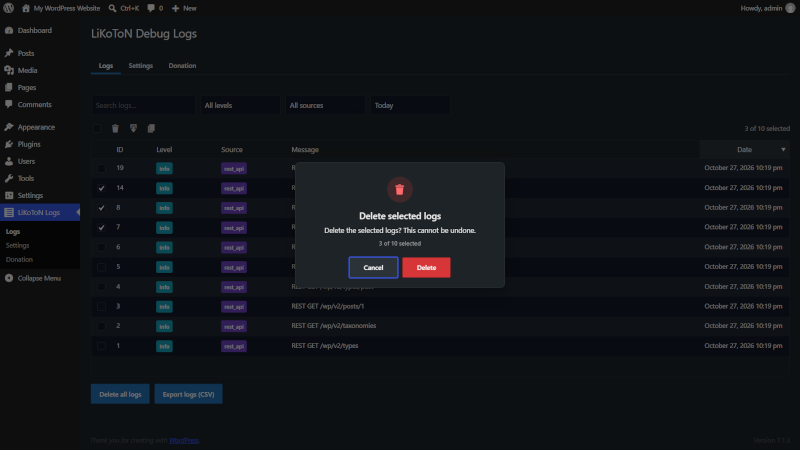Screen dimensions: 800x450
Task: Click the rest_api badge in row 1
Action: tap(234, 346)
